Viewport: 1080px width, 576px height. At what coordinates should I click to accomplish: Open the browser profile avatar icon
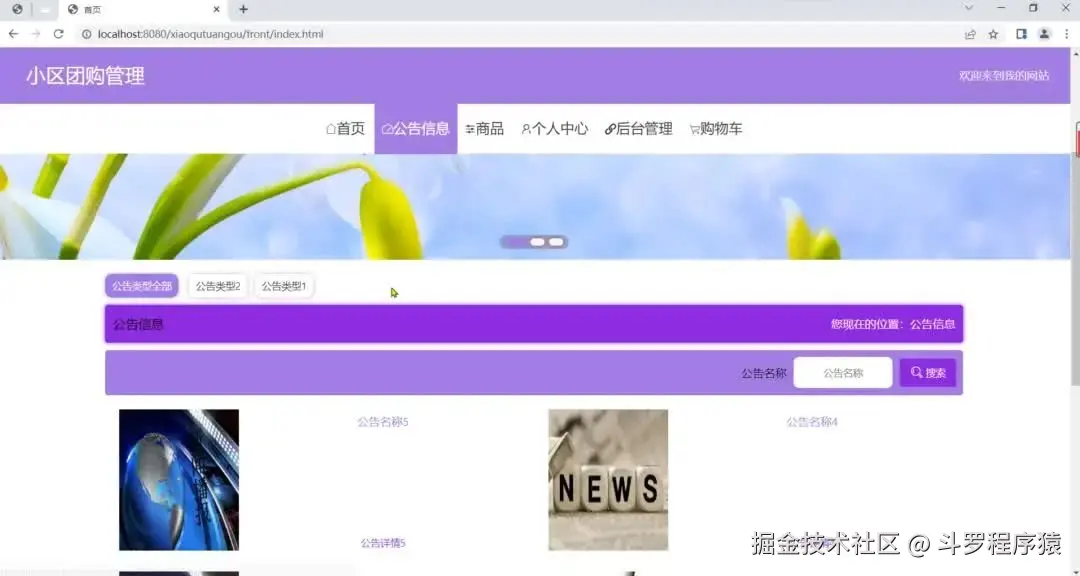pyautogui.click(x=1044, y=34)
